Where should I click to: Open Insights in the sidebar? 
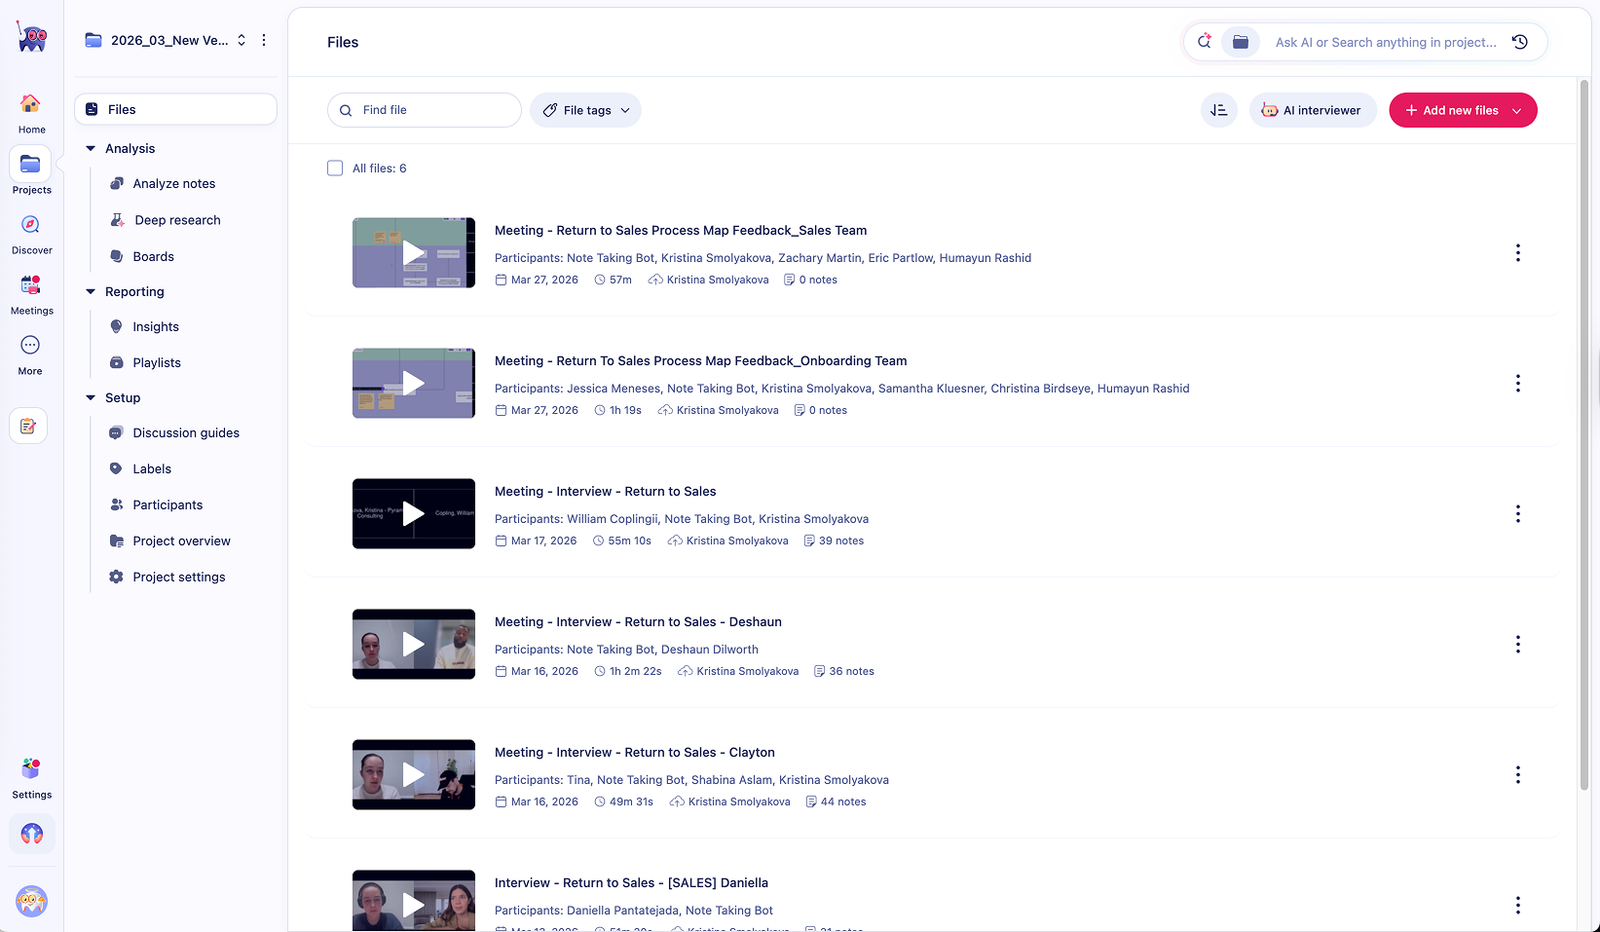point(156,327)
